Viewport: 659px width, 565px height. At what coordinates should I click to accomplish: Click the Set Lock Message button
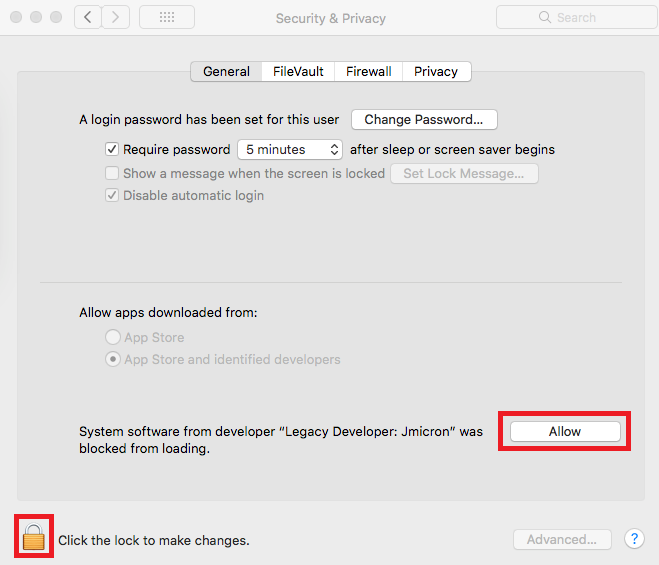464,174
